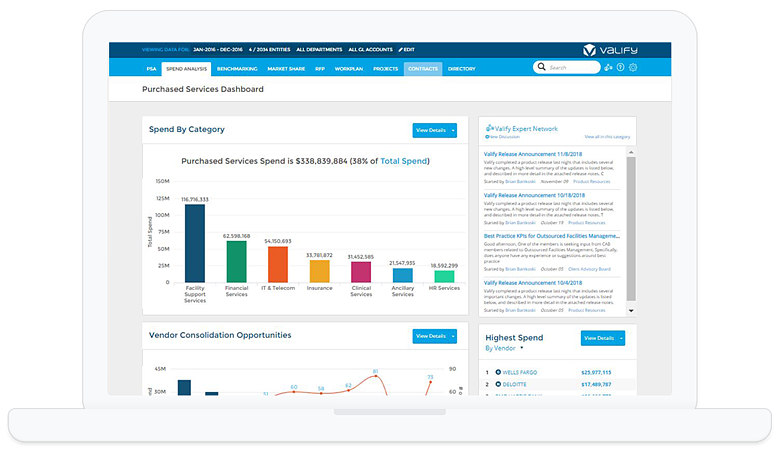Click the Valify logo
The height and width of the screenshot is (450, 779).
pos(610,50)
